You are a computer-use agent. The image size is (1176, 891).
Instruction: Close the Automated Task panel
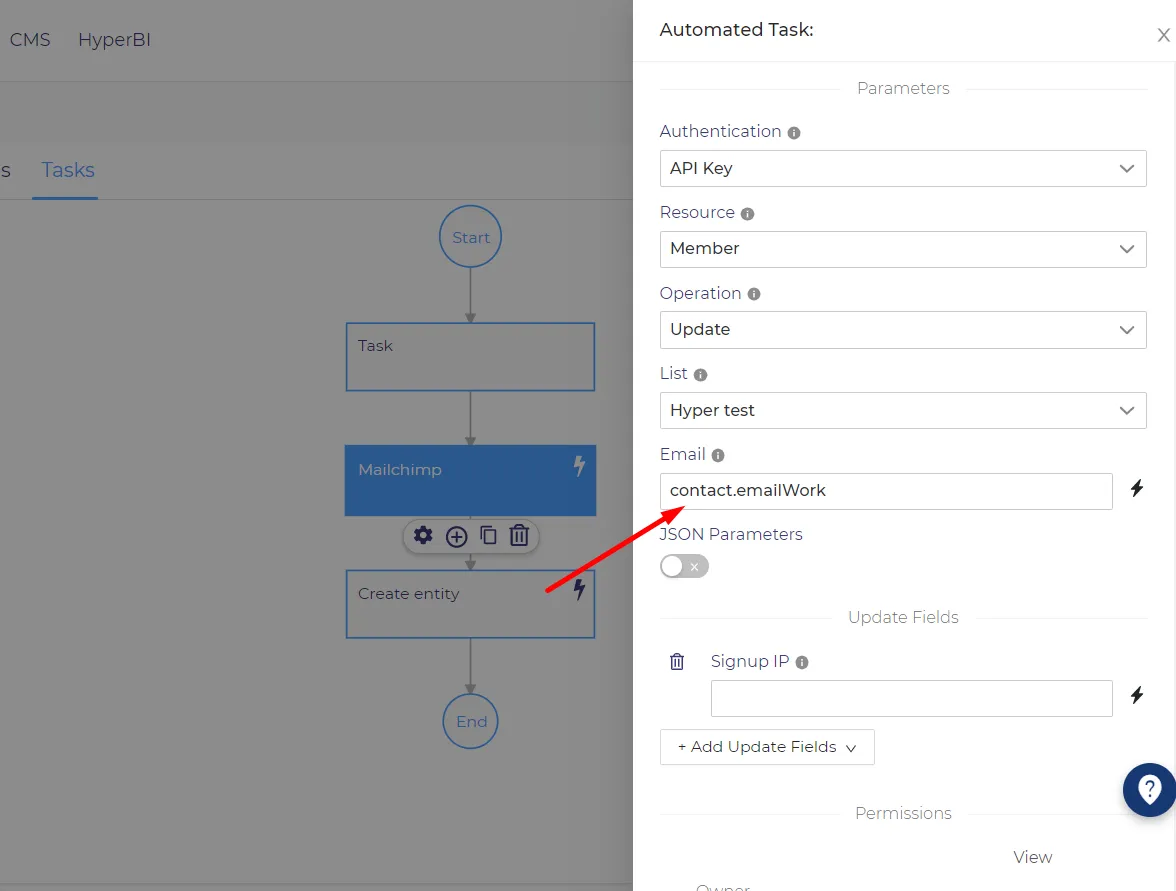click(x=1163, y=34)
